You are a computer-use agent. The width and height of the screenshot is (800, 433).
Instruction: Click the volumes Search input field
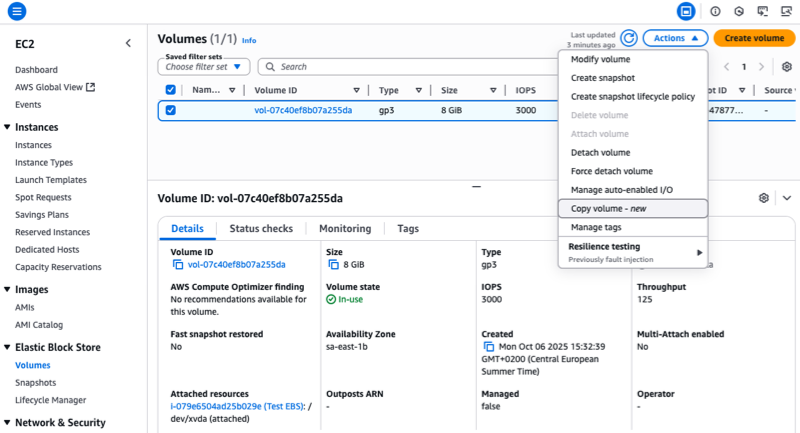400,67
